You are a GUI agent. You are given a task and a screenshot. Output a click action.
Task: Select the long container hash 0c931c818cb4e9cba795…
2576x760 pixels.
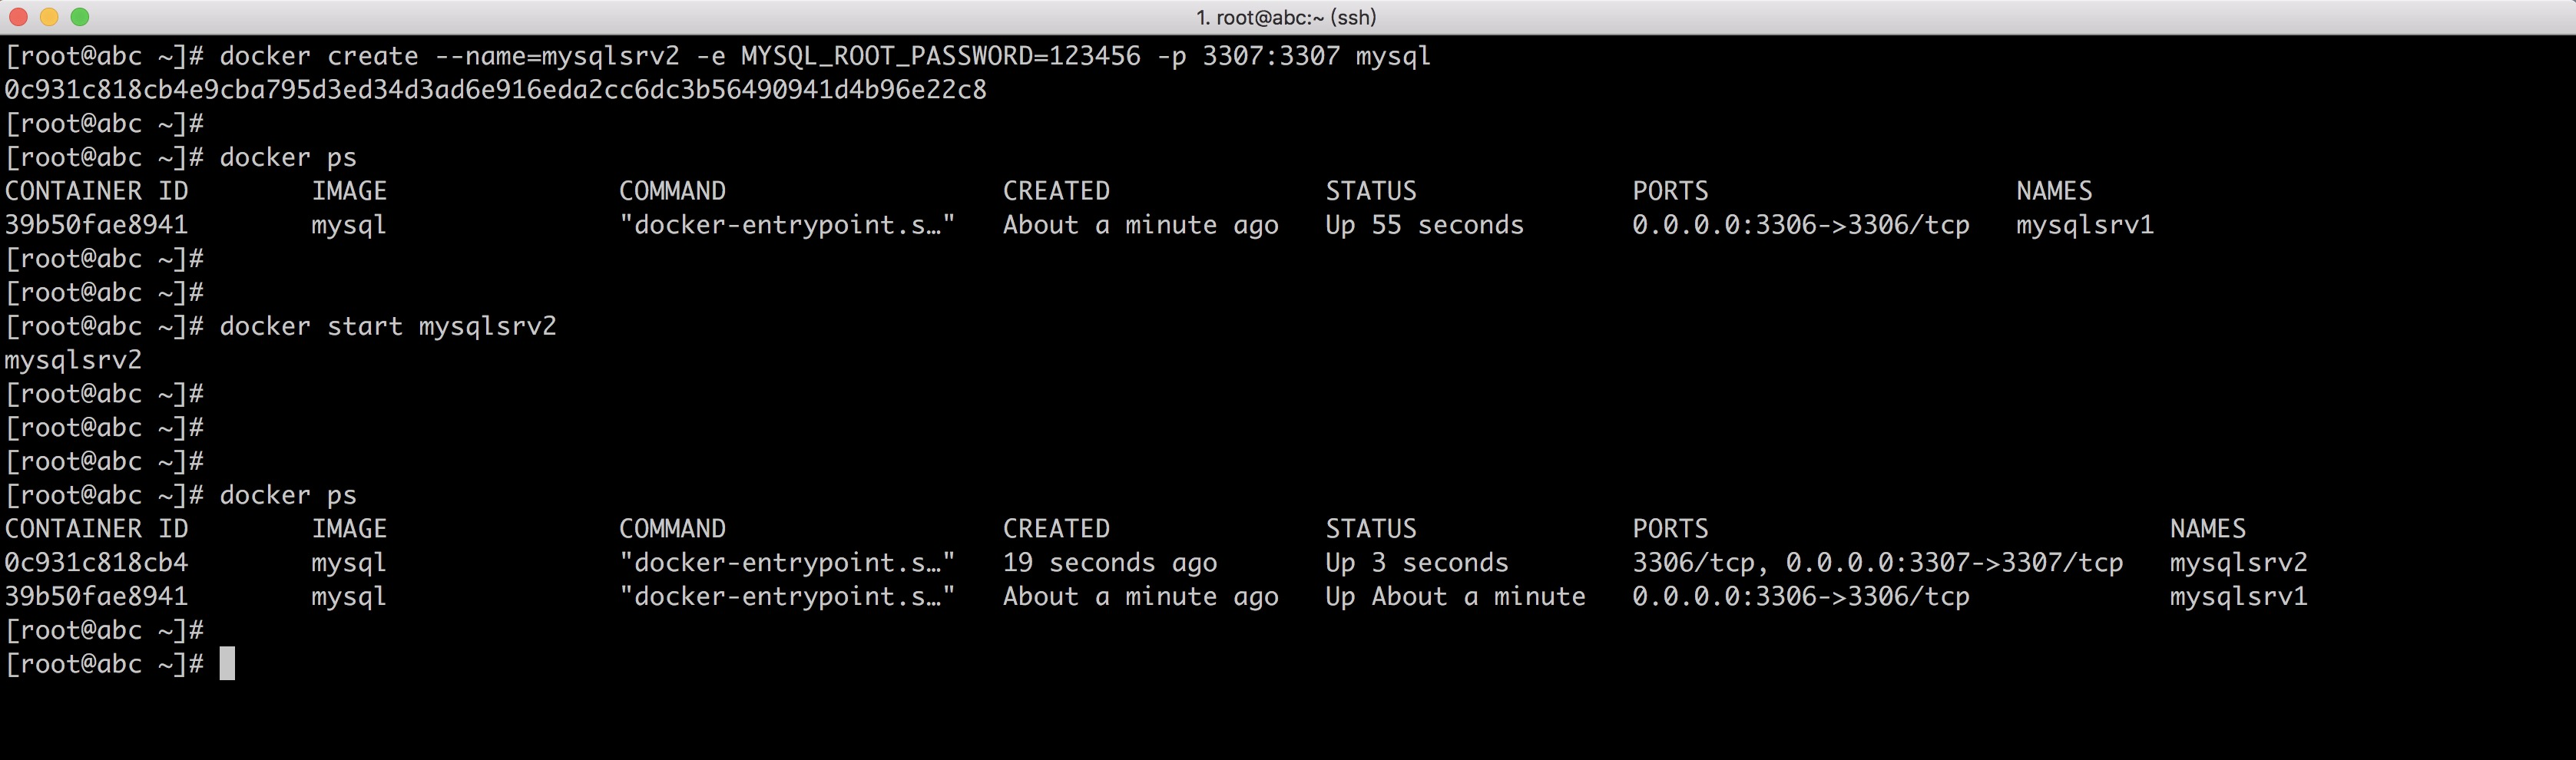[496, 90]
